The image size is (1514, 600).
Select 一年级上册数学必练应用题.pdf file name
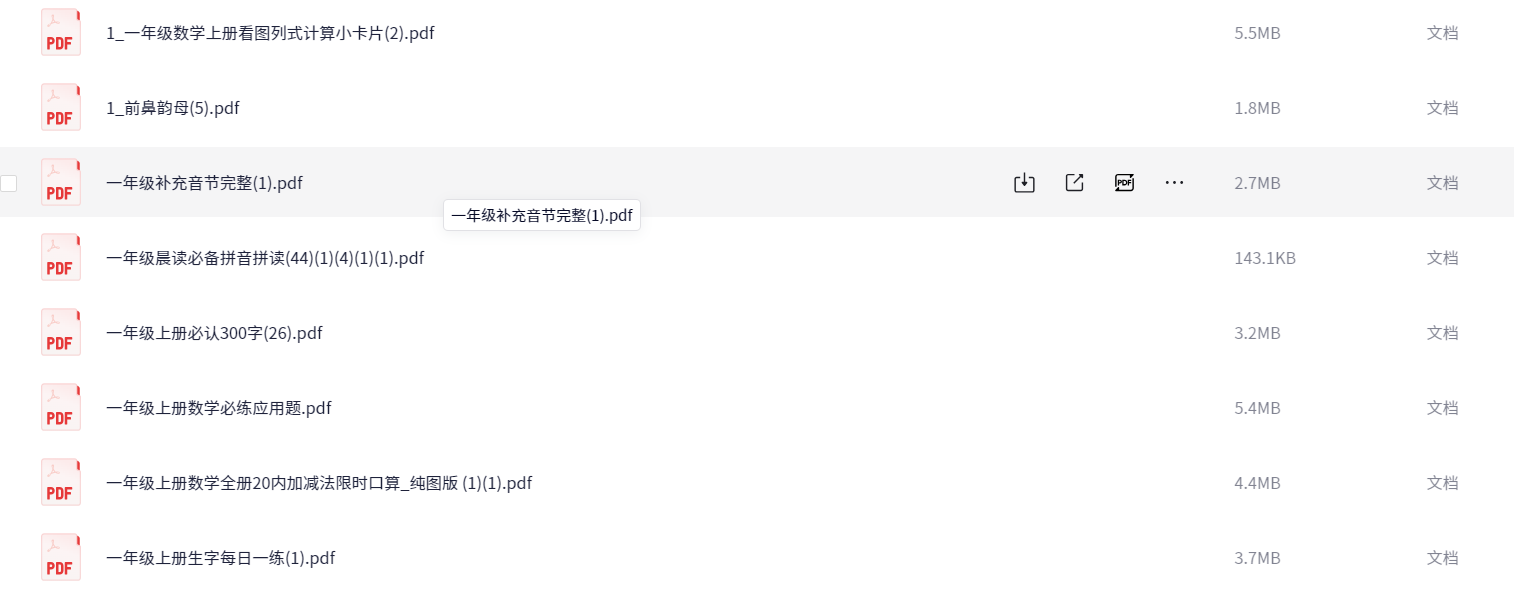(219, 408)
